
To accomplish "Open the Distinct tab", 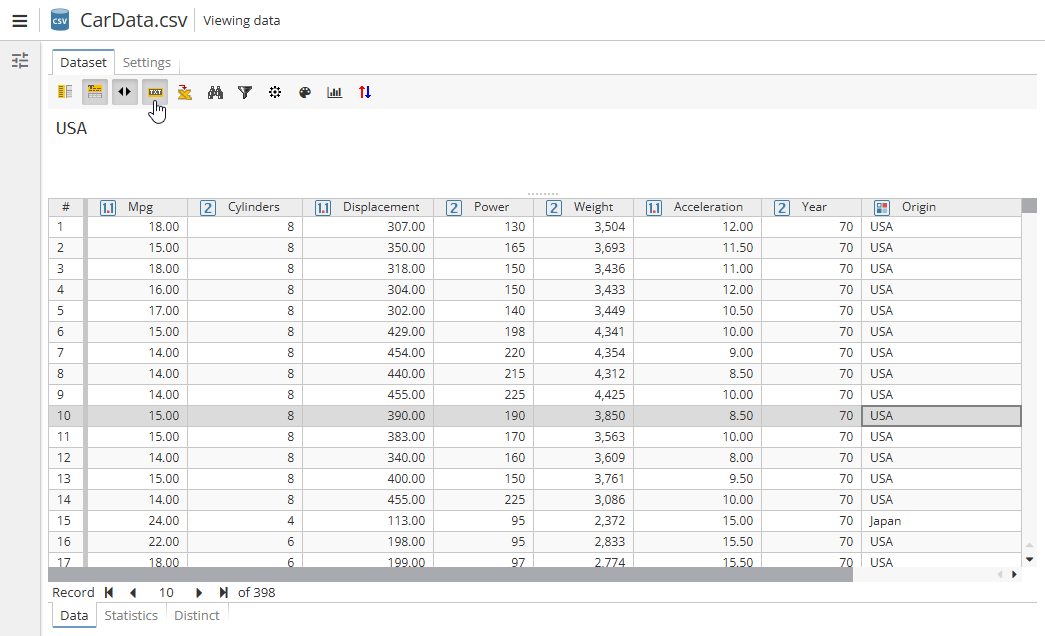I will (197, 615).
